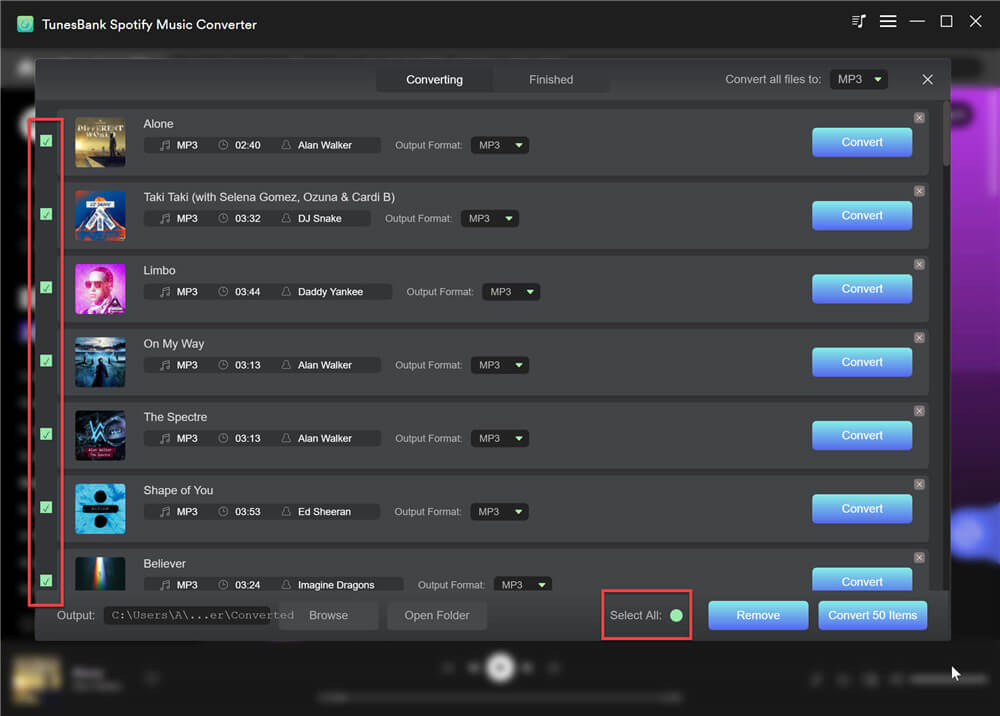Screen dimensions: 1000x716
Task: Convert the On My Way track
Action: 862,362
